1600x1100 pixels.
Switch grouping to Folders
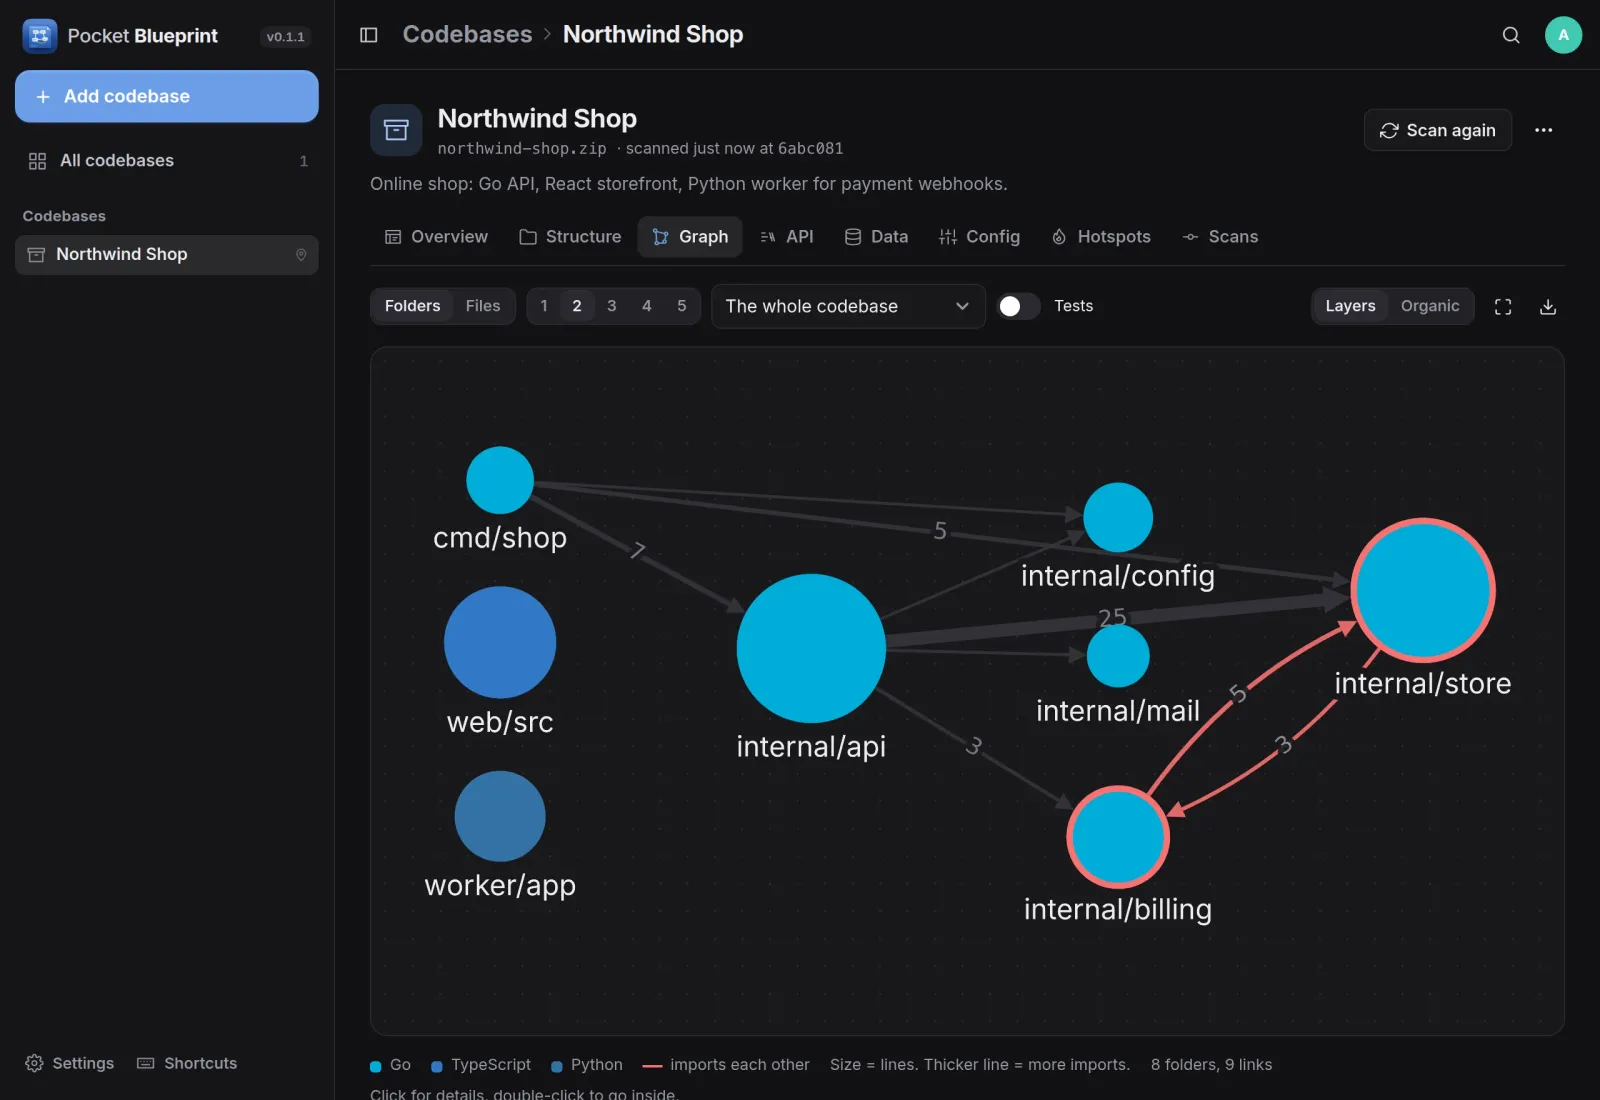[x=412, y=306]
